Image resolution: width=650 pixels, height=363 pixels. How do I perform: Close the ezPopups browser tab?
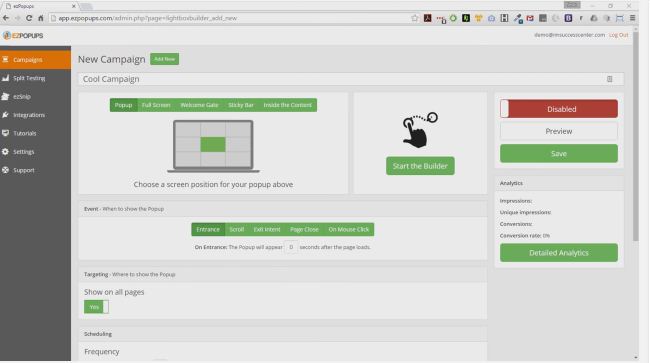point(73,6)
